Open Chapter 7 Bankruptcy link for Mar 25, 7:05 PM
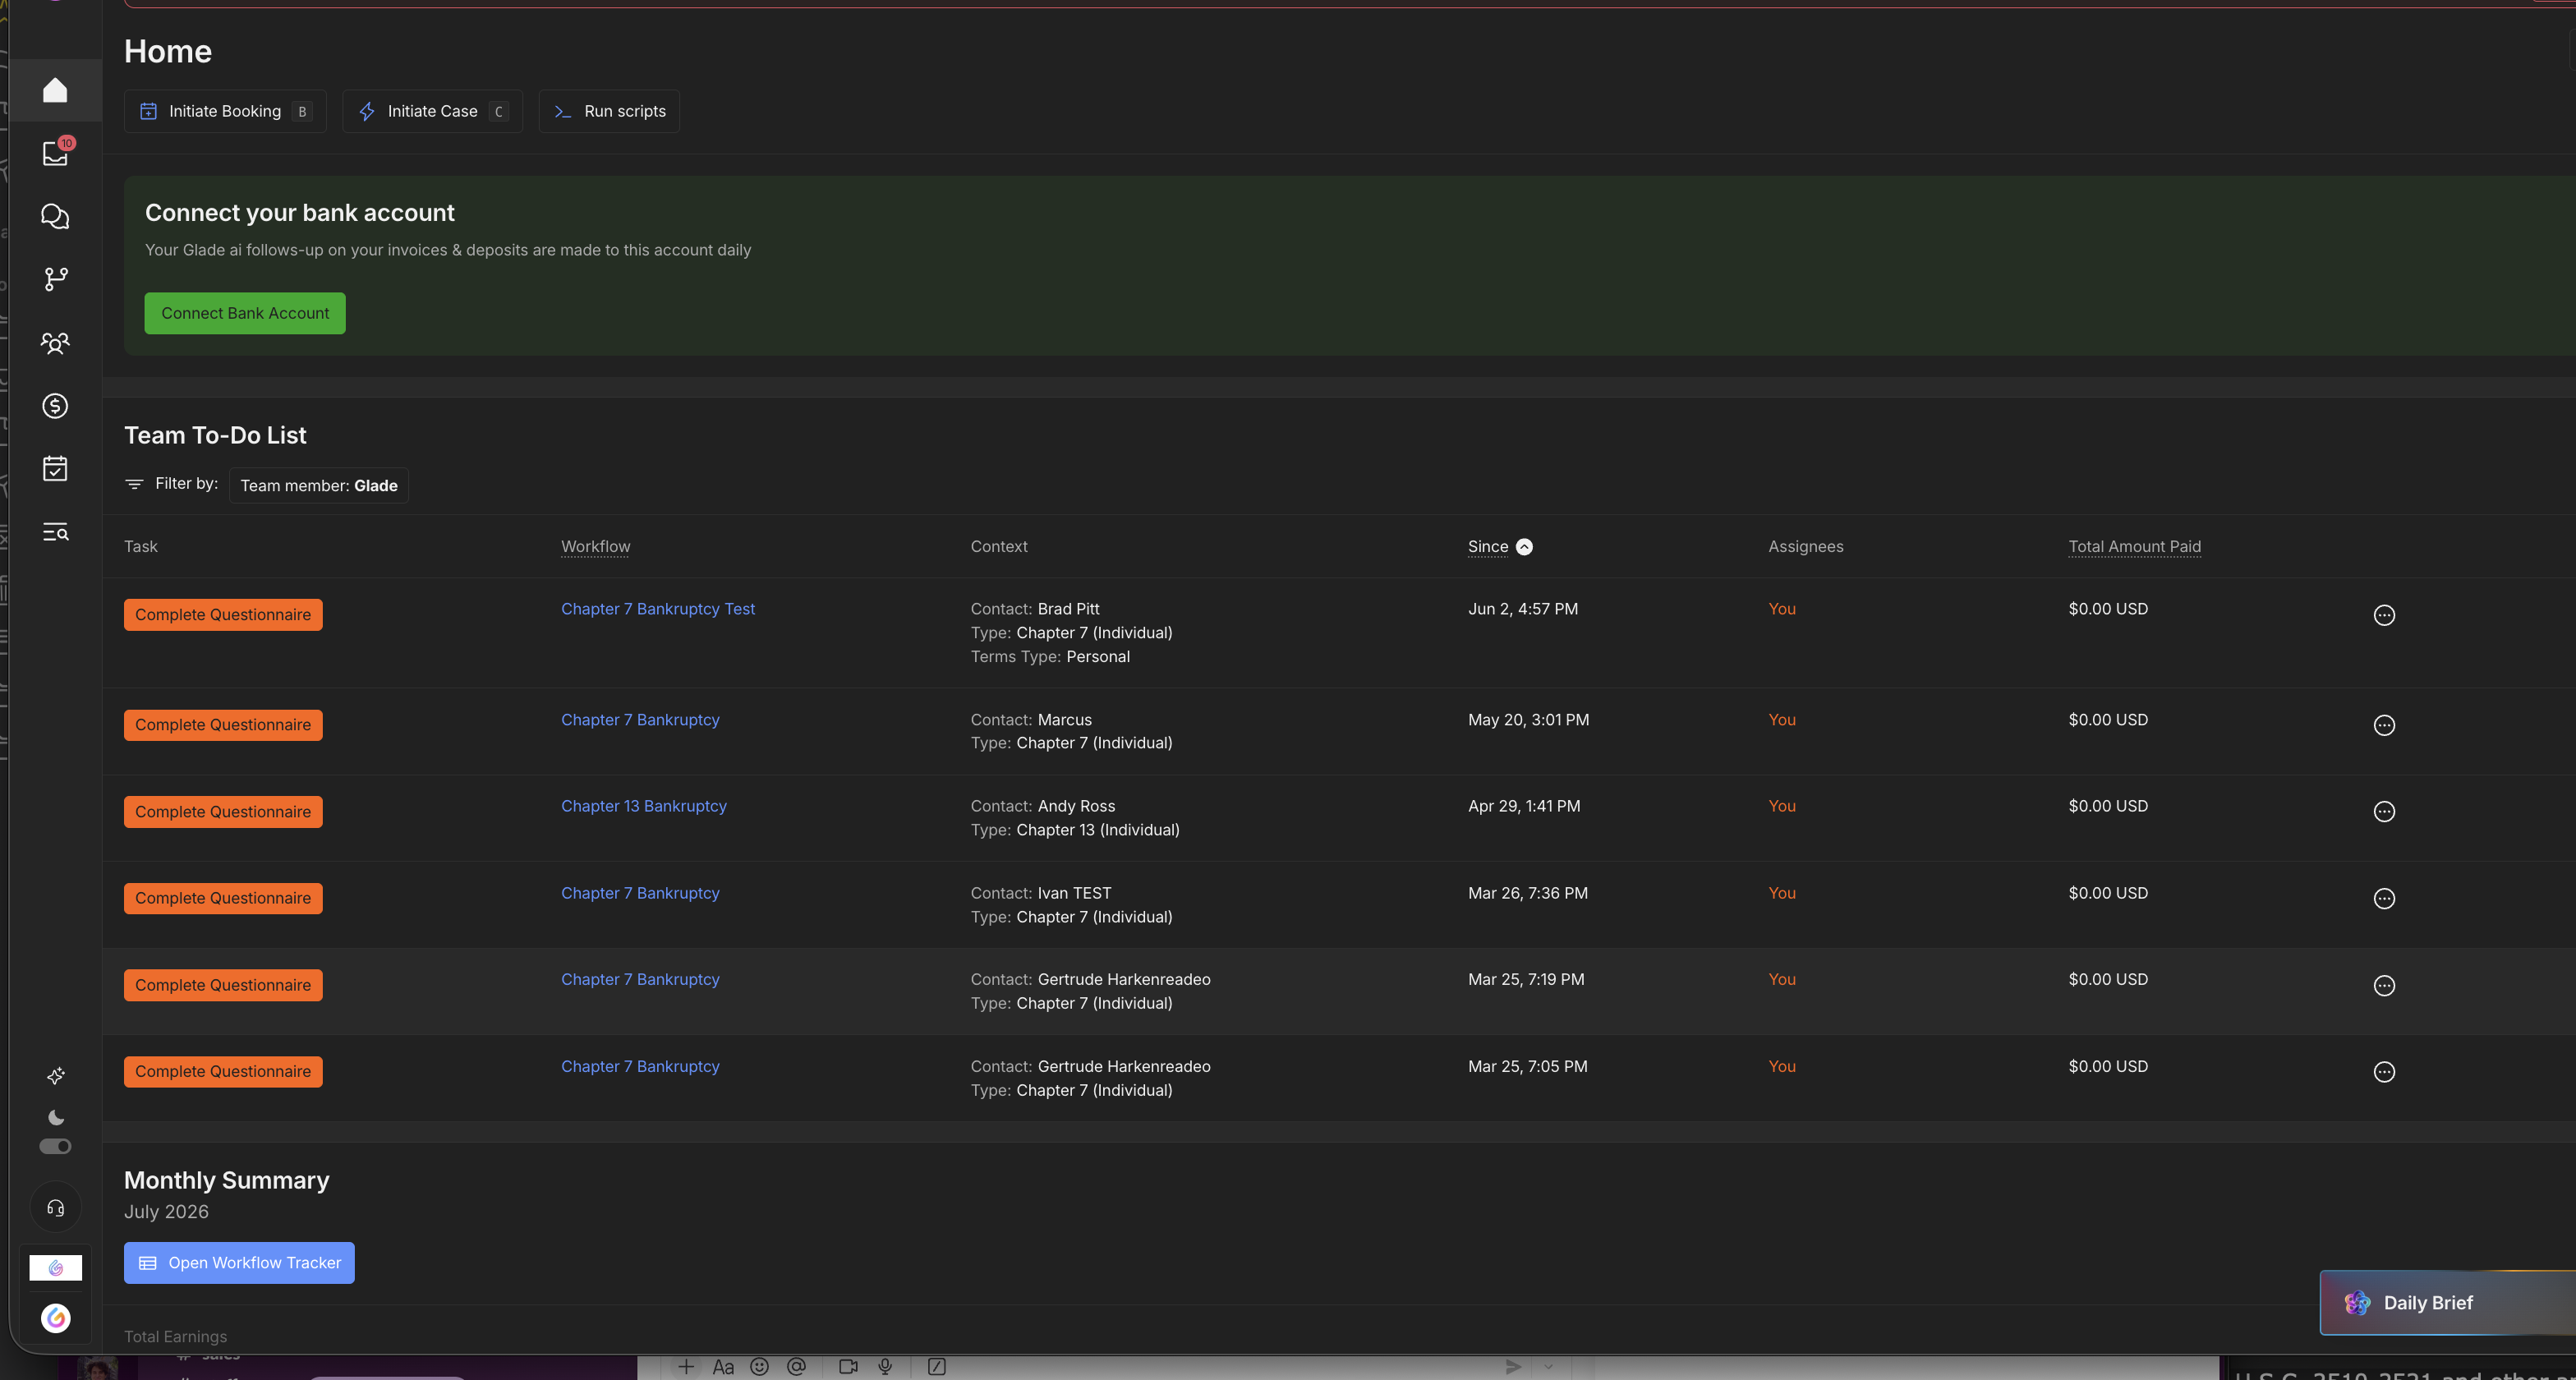2576x1380 pixels. point(640,1066)
